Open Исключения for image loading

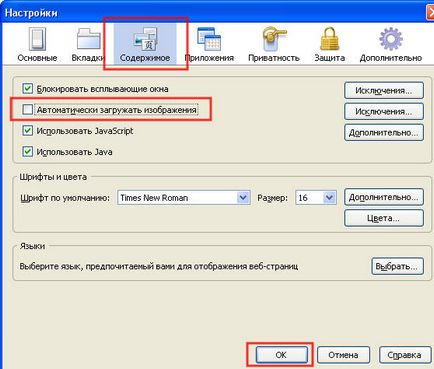pos(384,111)
